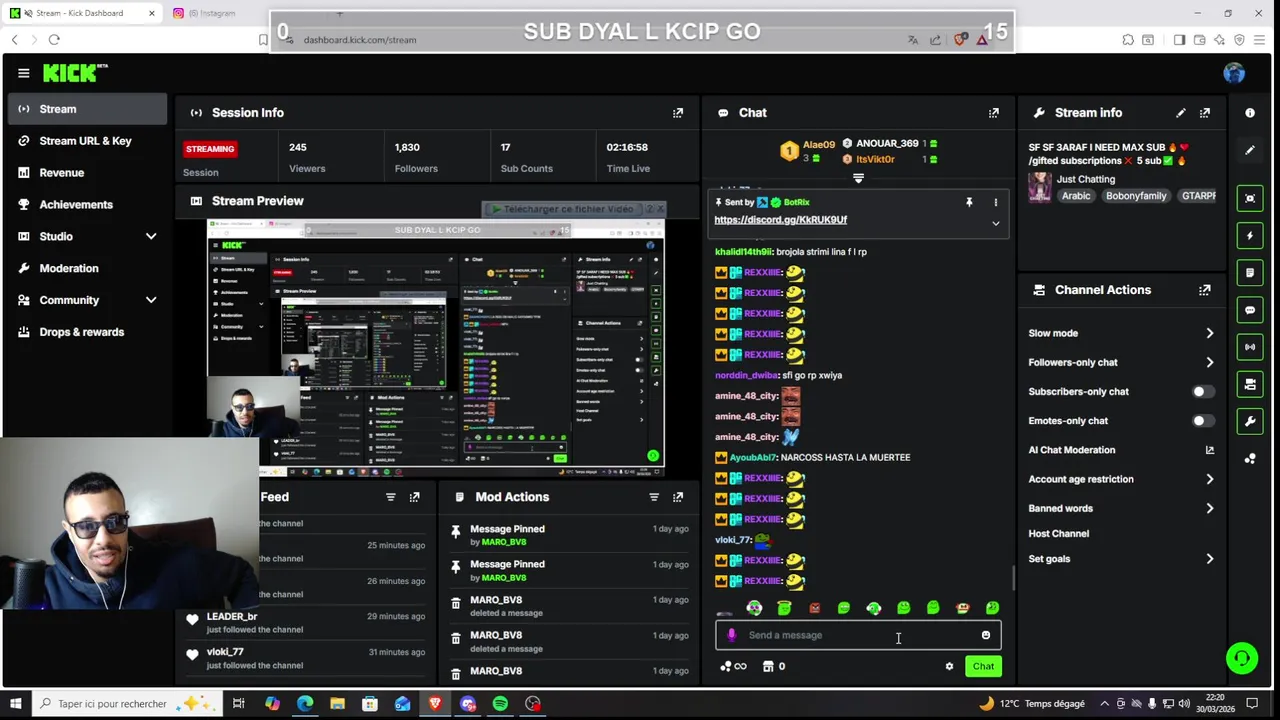Expand the Studio sidebar section
Image resolution: width=1280 pixels, height=720 pixels.
tap(151, 236)
